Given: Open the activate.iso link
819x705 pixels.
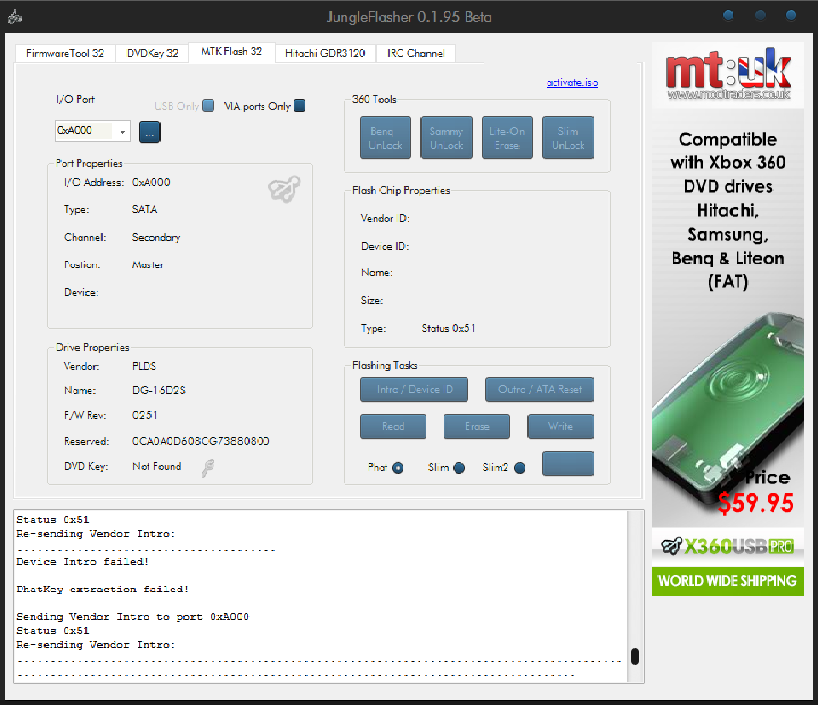Looking at the screenshot, I should pos(572,82).
